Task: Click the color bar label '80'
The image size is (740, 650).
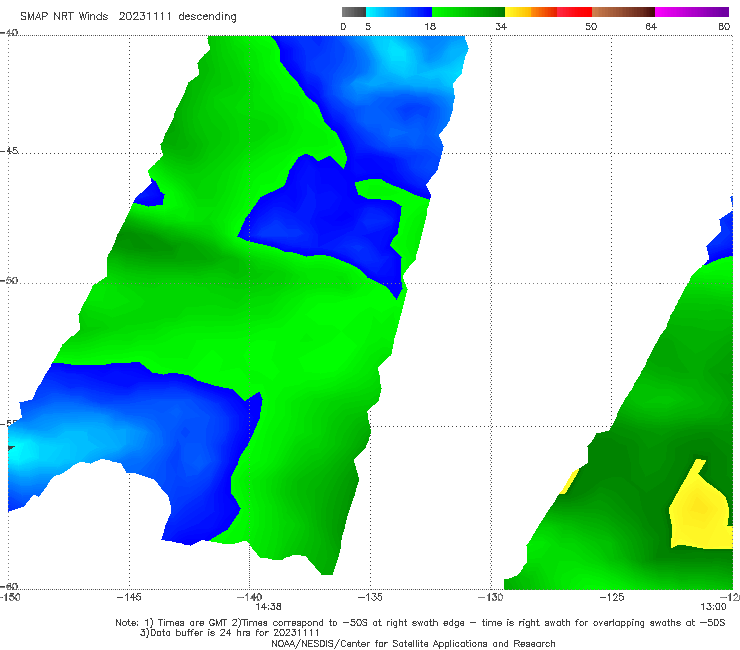Action: pyautogui.click(x=724, y=26)
